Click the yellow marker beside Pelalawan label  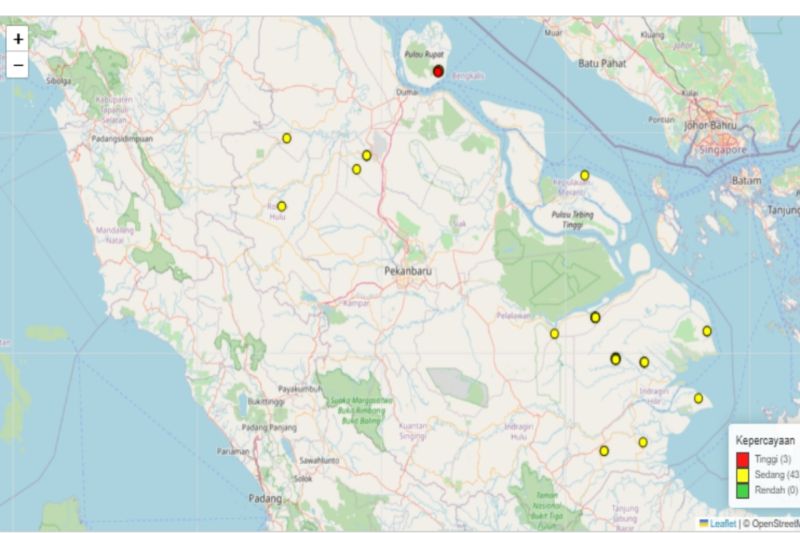(554, 333)
